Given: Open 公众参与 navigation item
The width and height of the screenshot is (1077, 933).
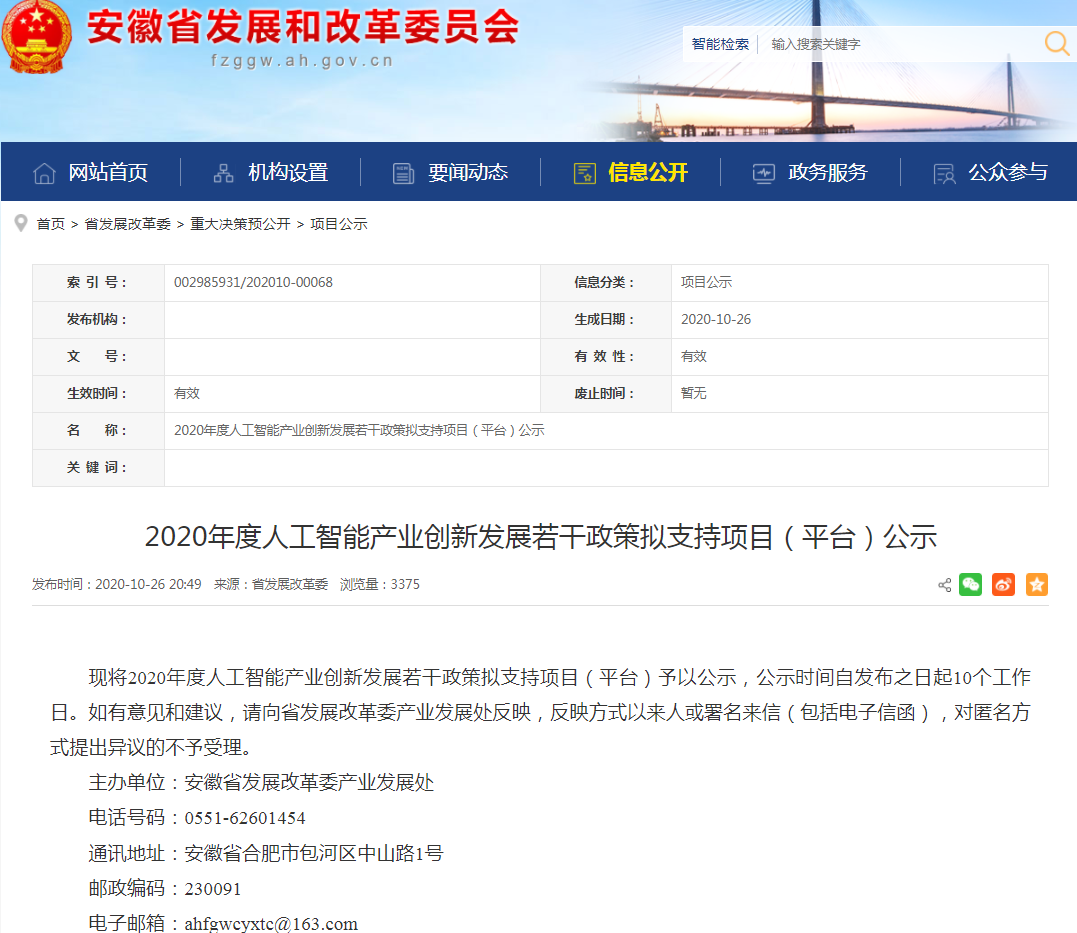Looking at the screenshot, I should (x=1007, y=172).
